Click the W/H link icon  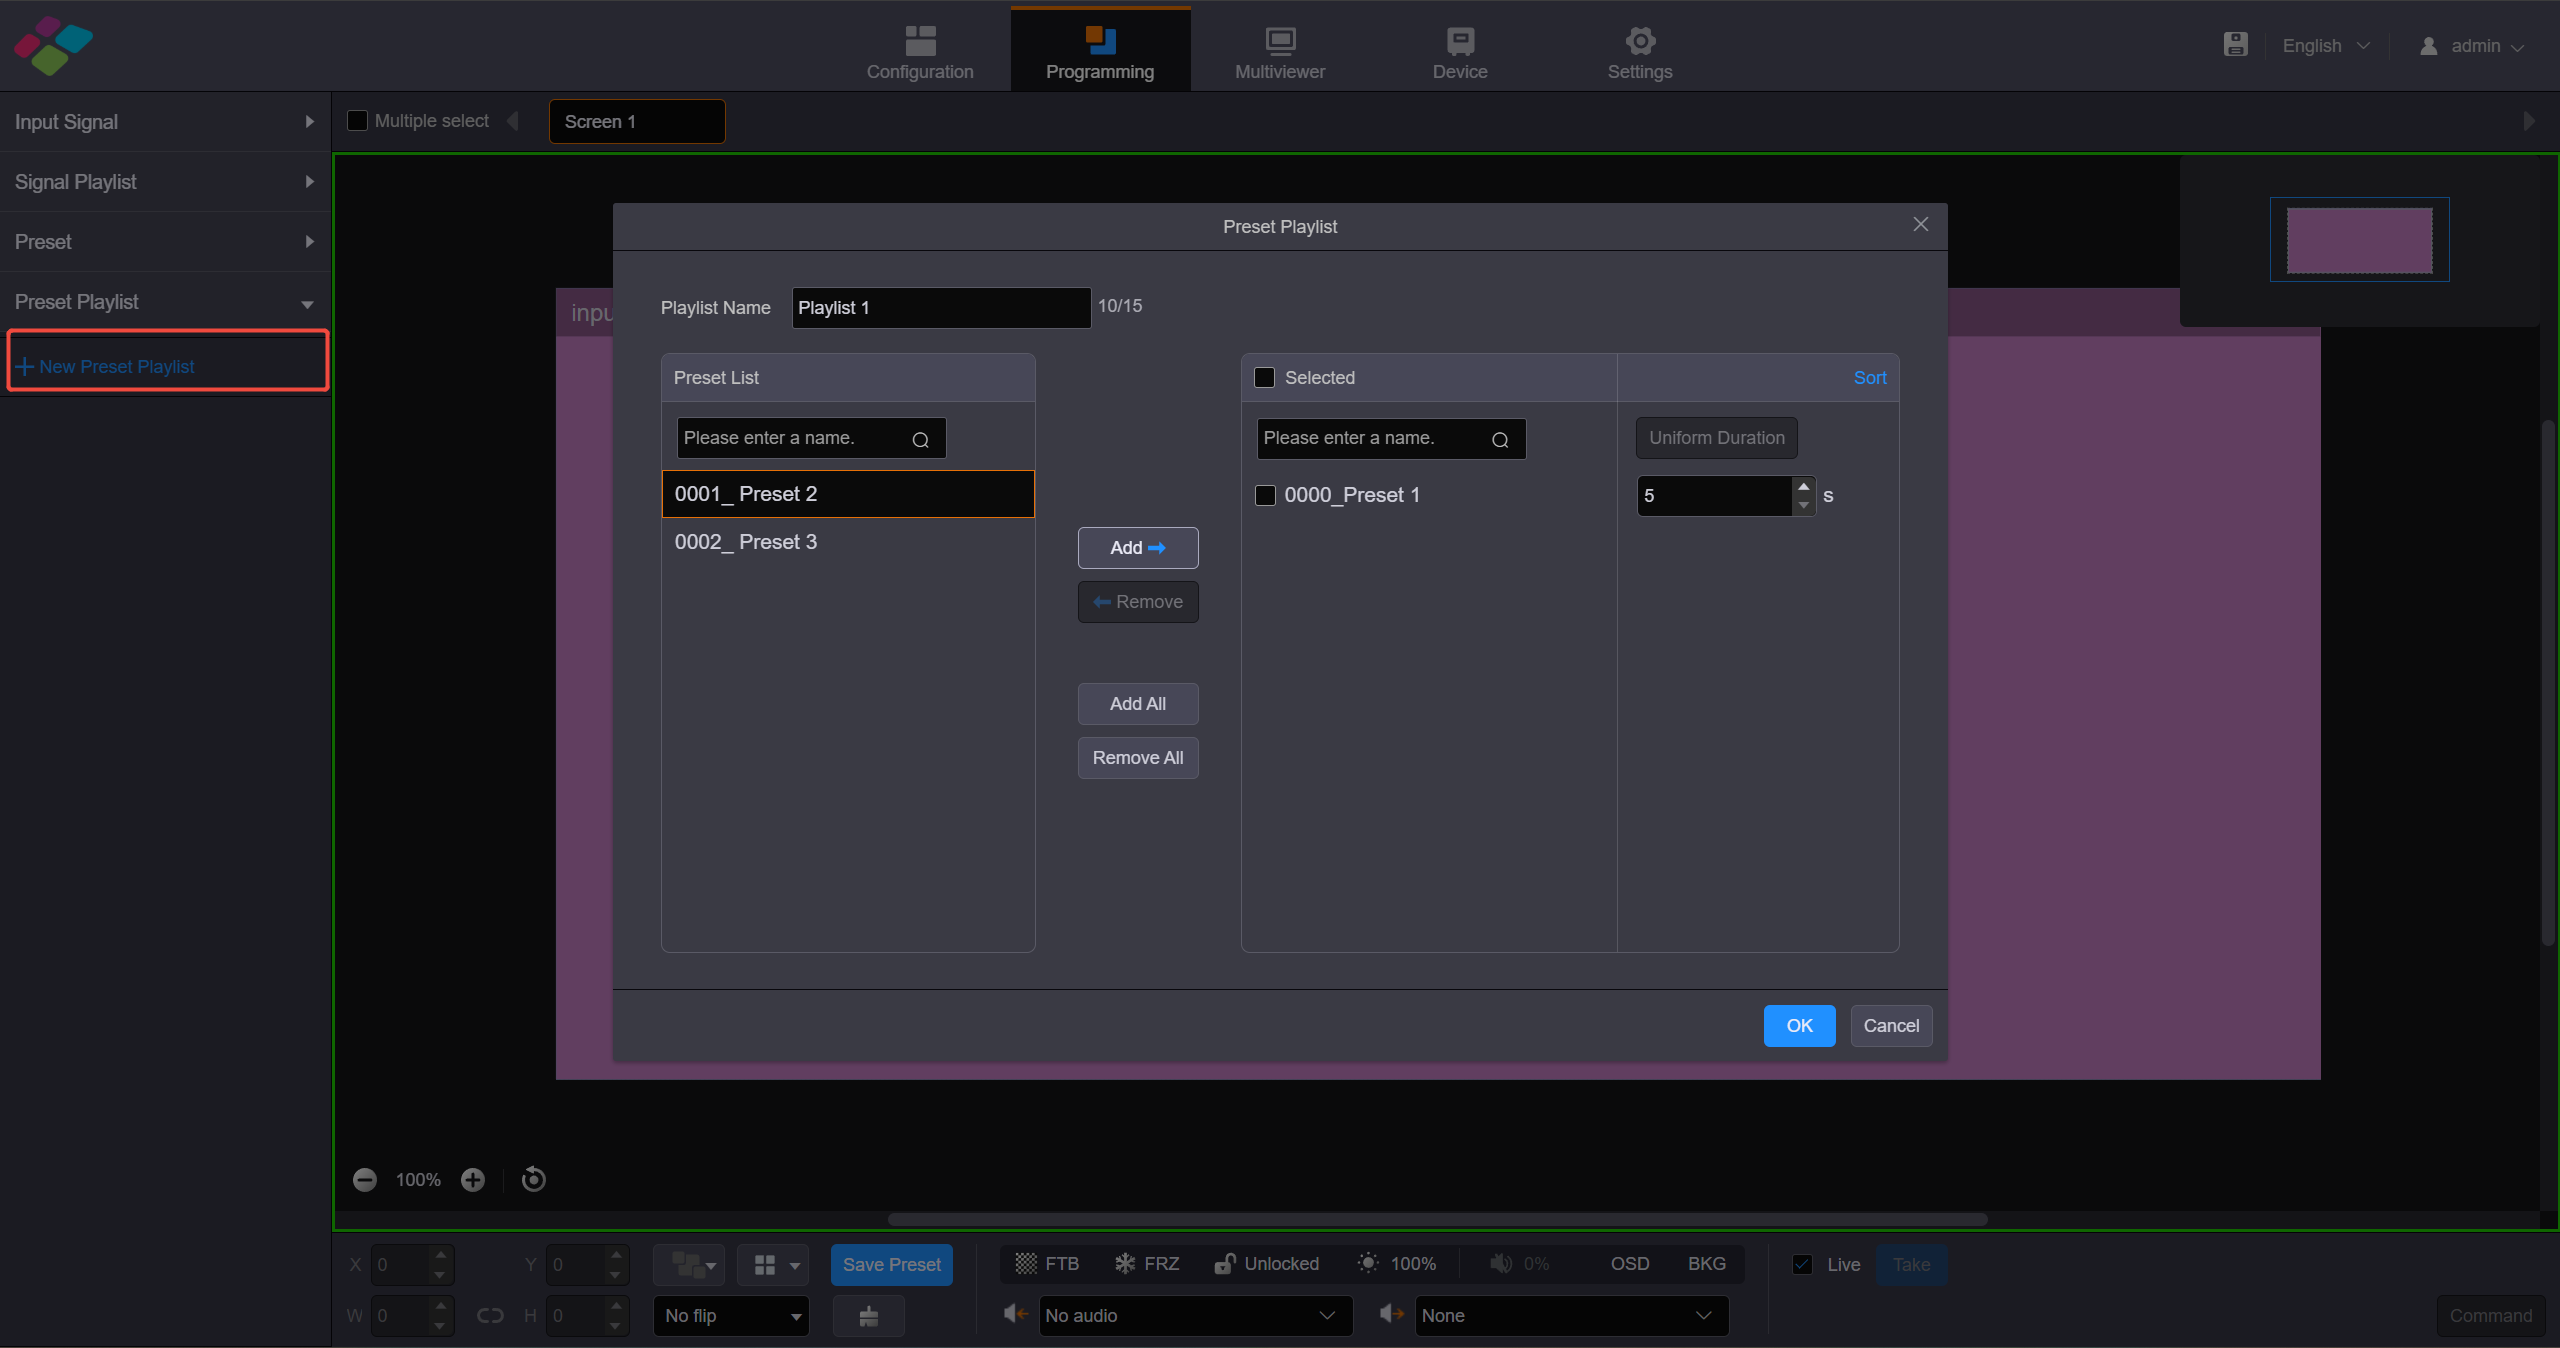pos(489,1316)
